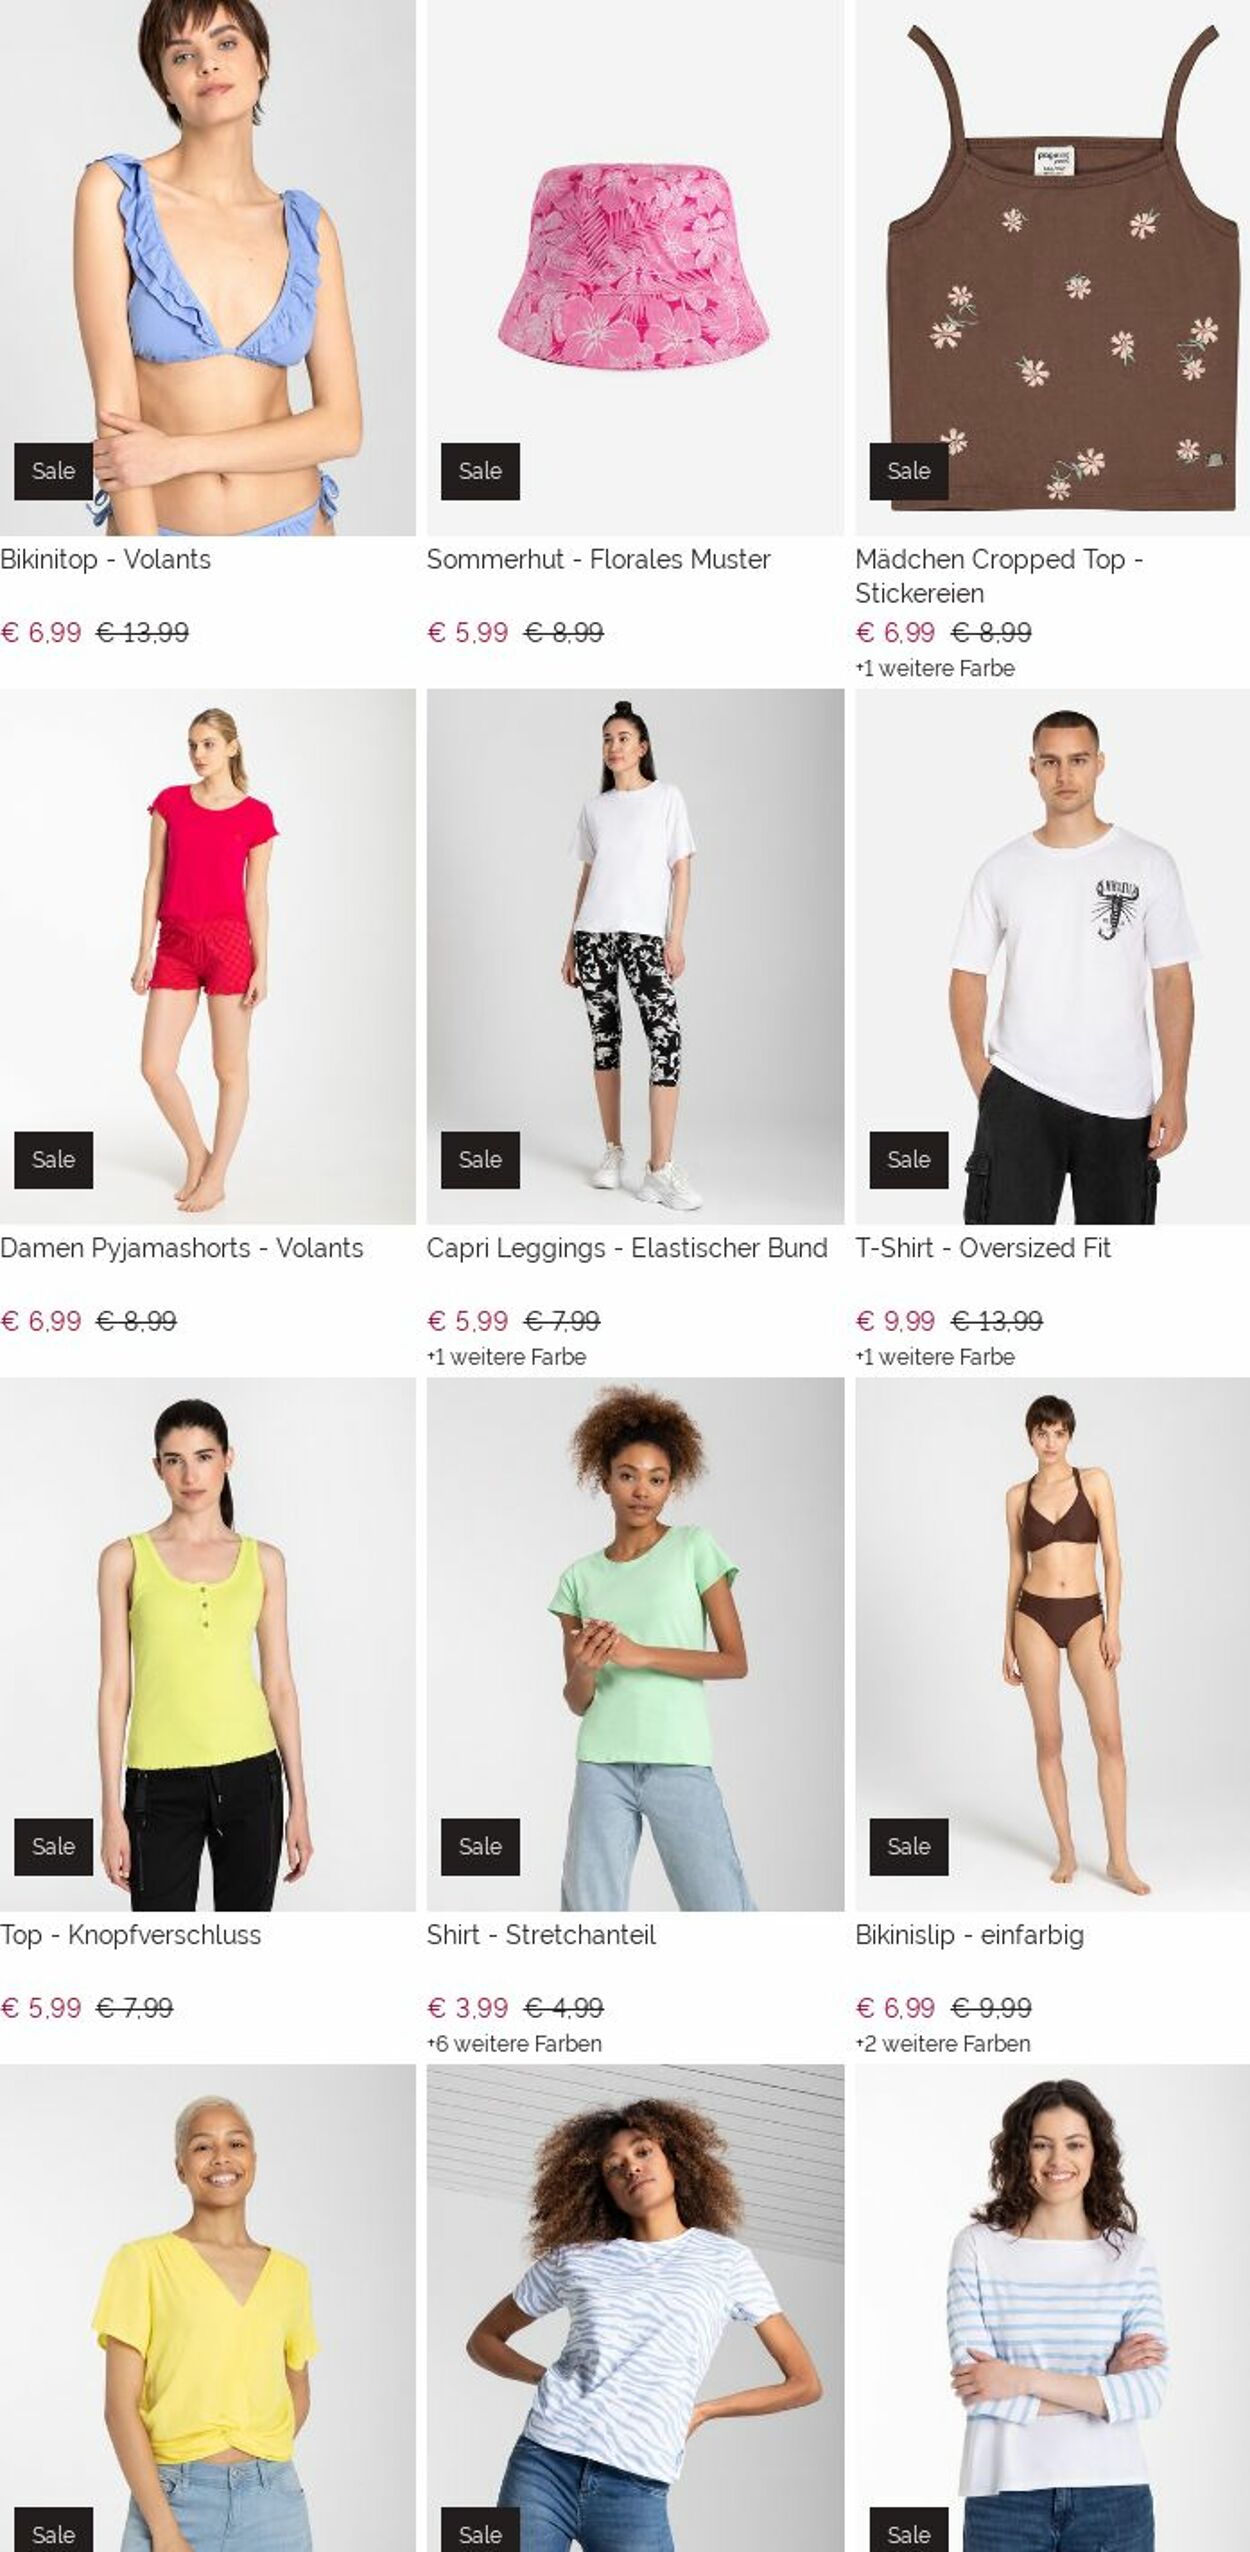Open the Shirt - Stretchanteil product link
The image size is (1250, 2552).
(541, 1935)
